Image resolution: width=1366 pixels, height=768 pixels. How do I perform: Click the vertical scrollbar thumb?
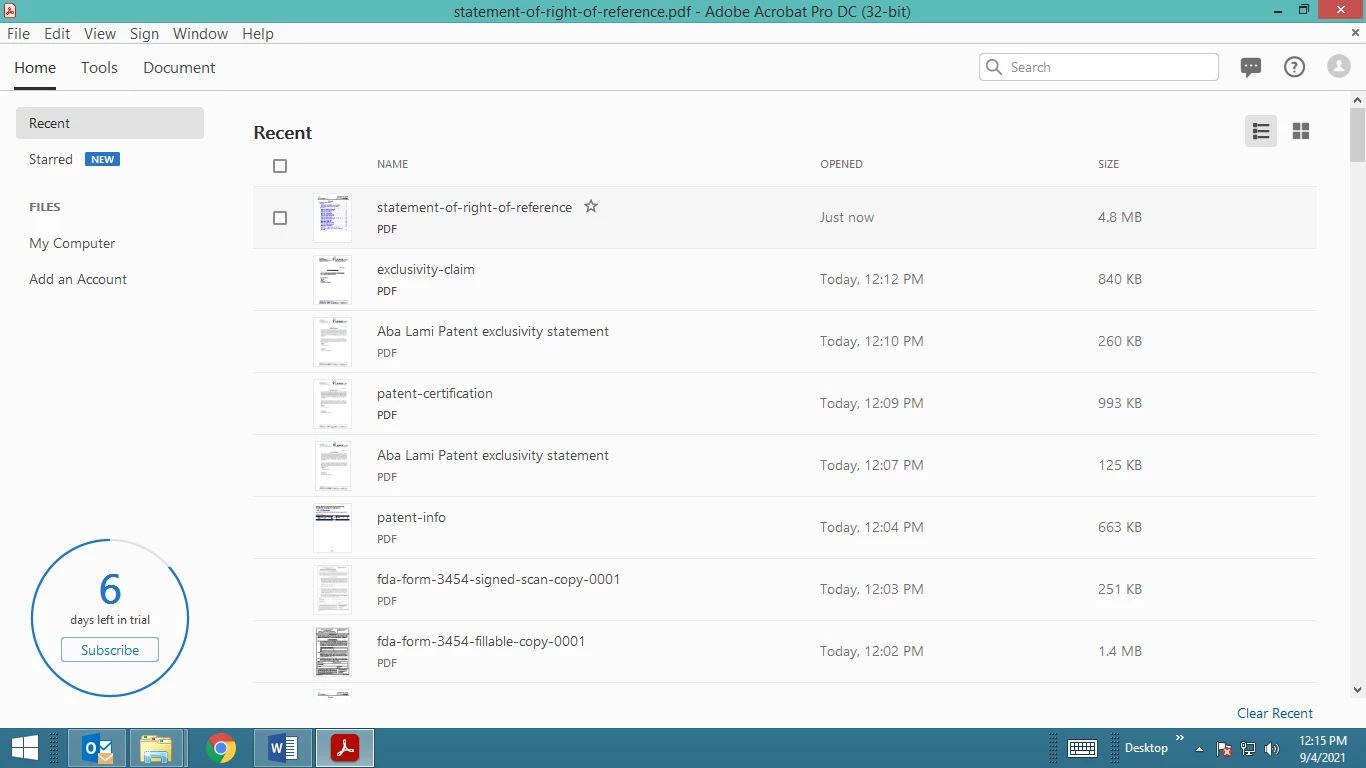point(1357,134)
